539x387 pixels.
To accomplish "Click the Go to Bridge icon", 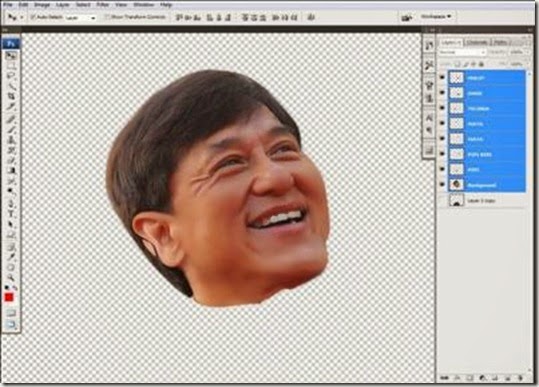I will coord(407,17).
